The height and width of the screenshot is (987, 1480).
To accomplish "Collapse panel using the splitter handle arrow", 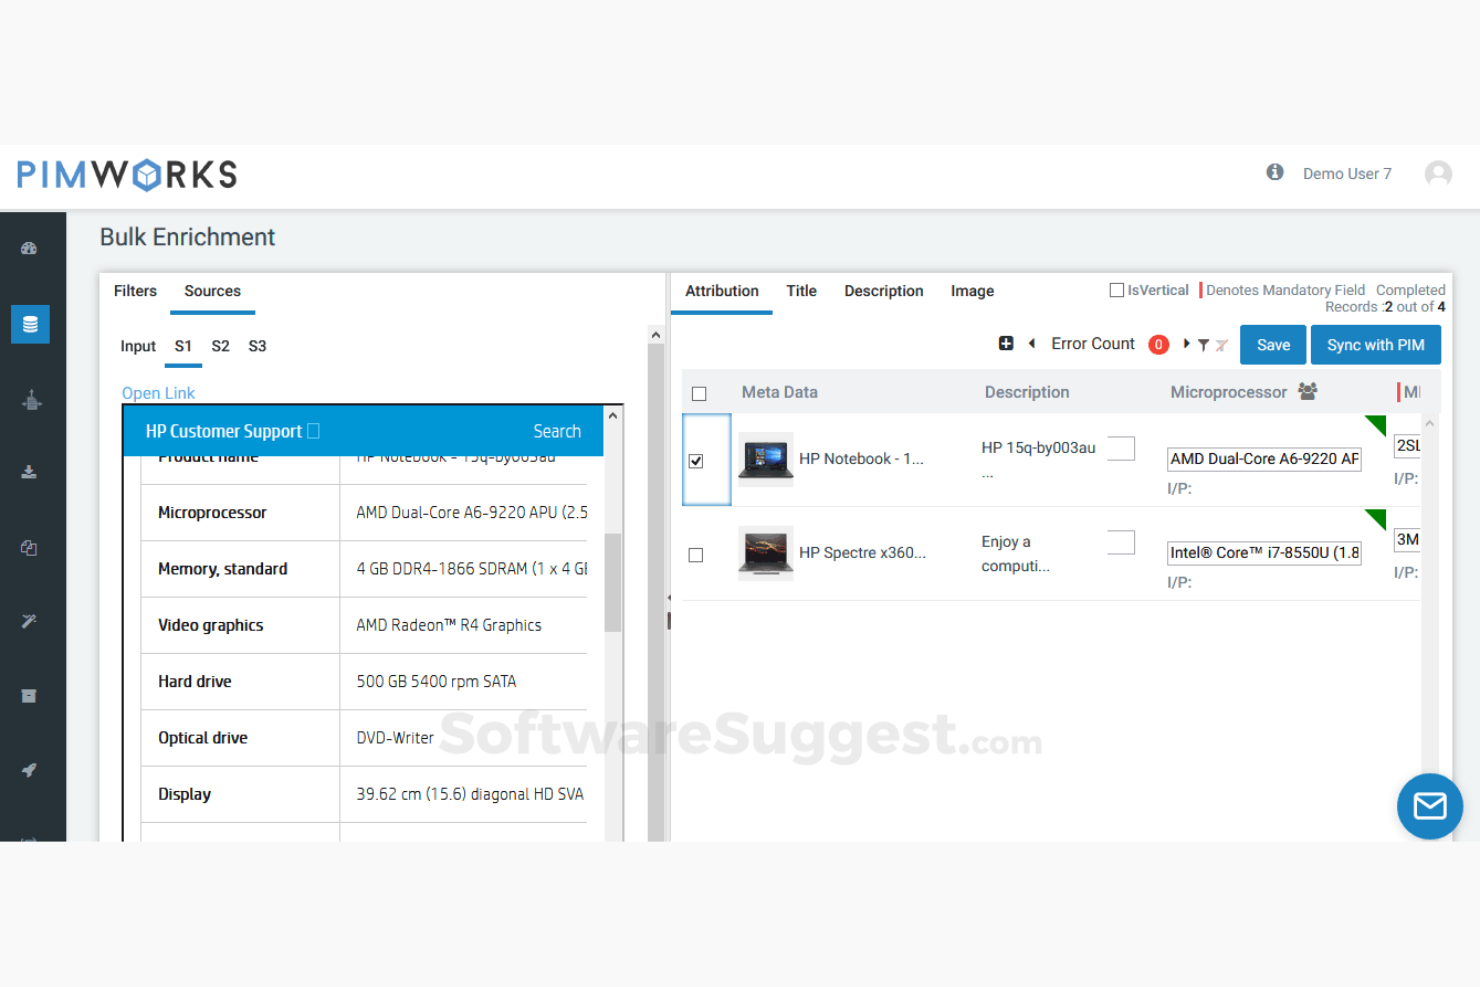I will pyautogui.click(x=668, y=598).
